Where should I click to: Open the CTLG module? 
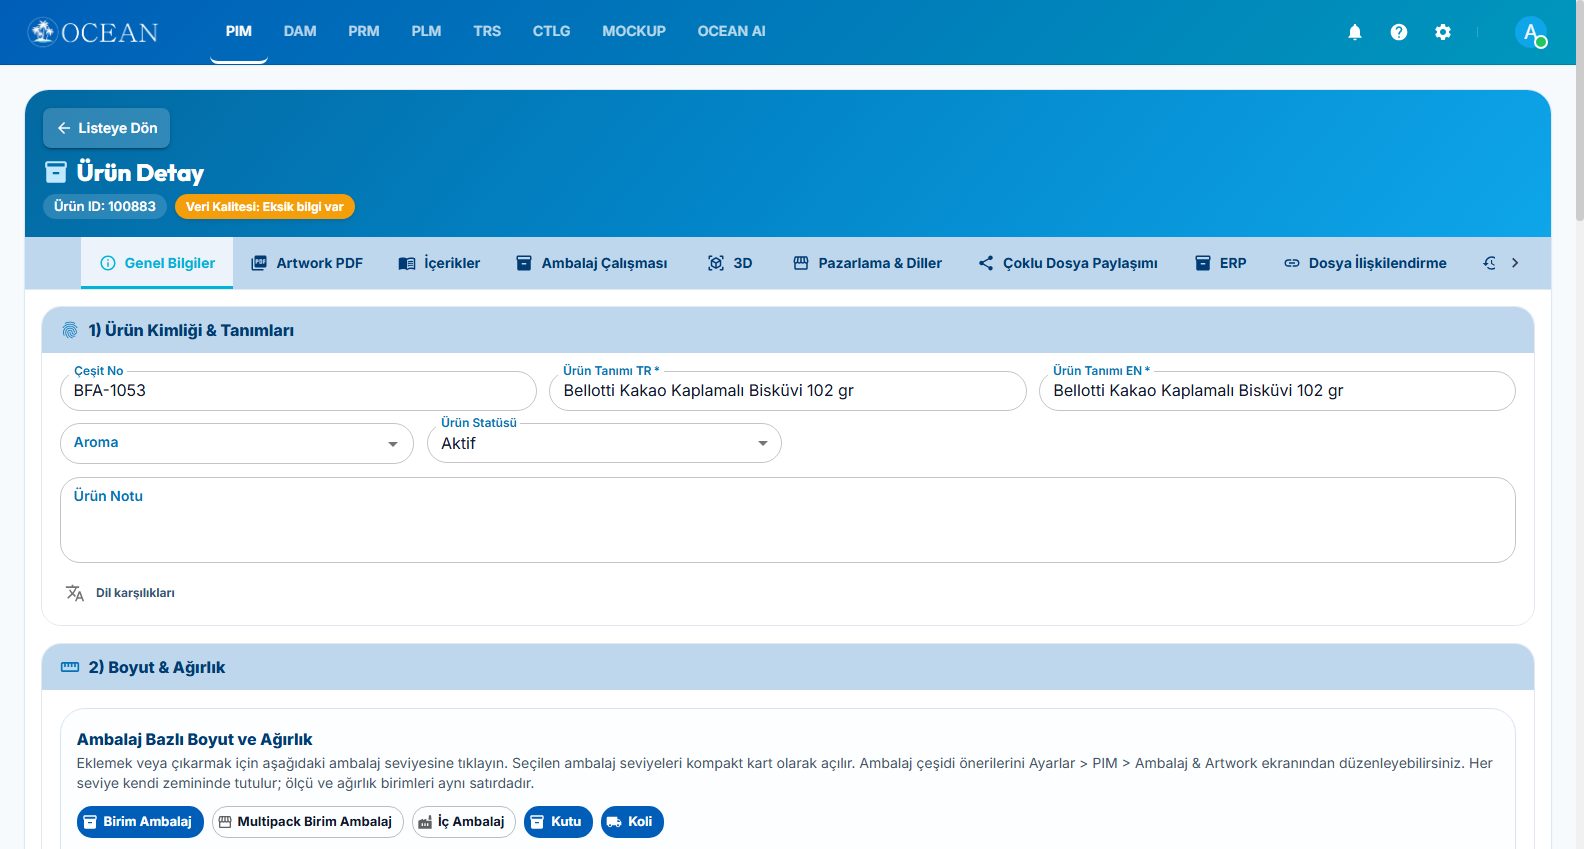coord(551,31)
